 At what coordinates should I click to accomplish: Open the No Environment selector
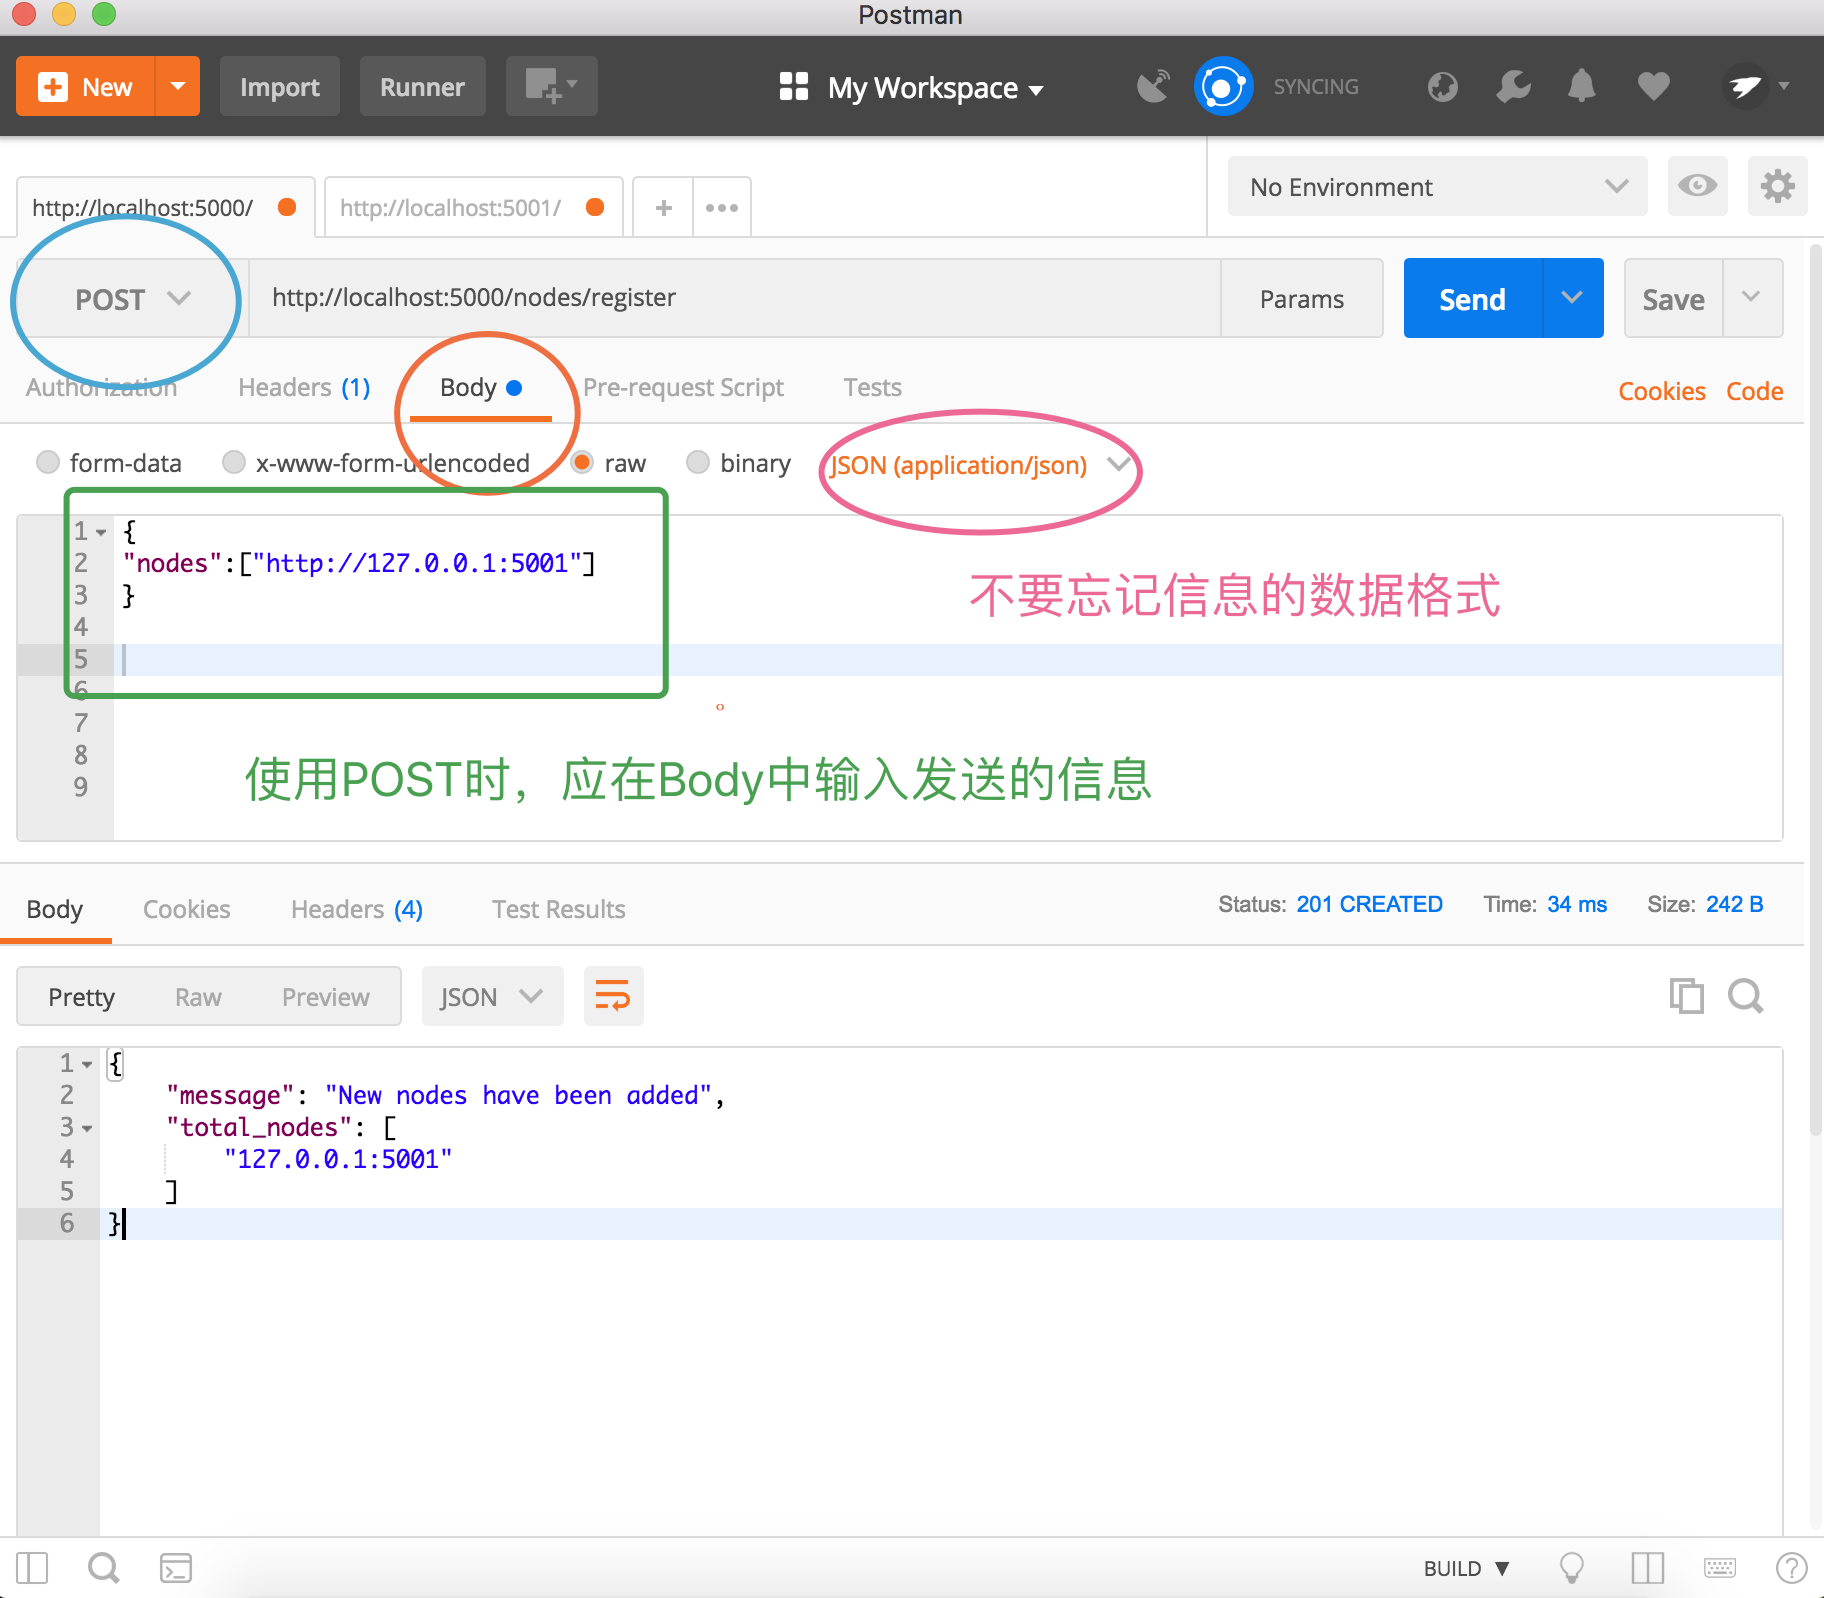point(1437,186)
